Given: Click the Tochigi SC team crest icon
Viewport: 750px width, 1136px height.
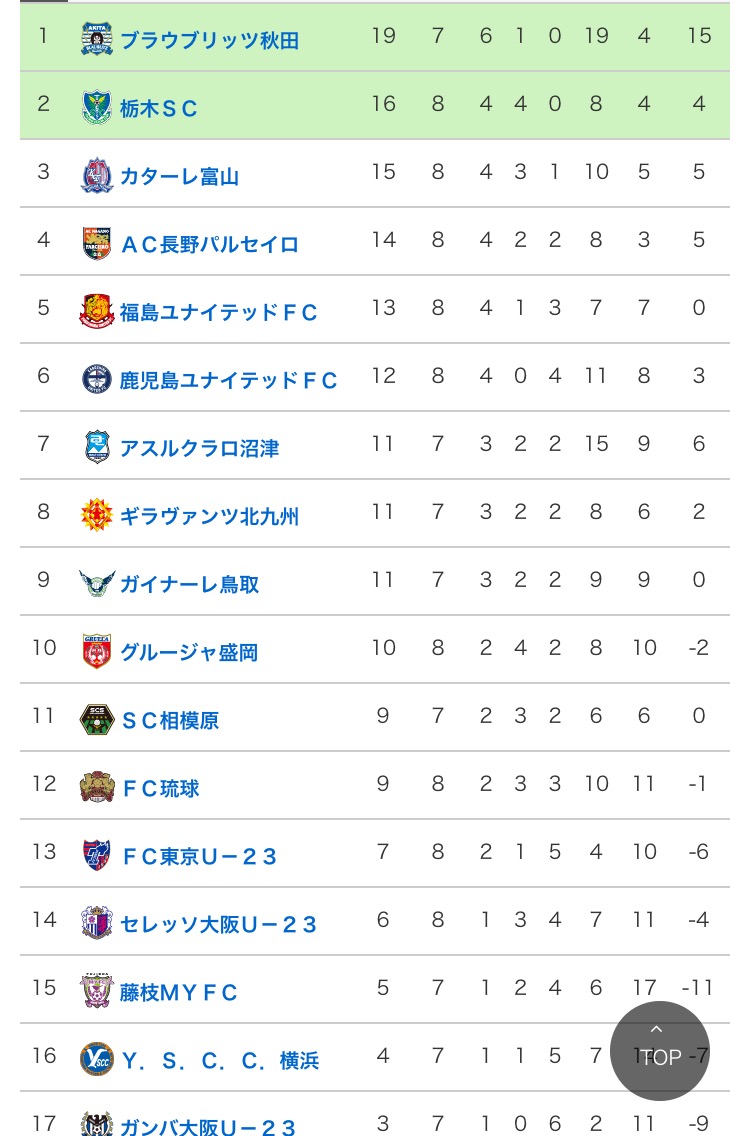Looking at the screenshot, I should (97, 107).
